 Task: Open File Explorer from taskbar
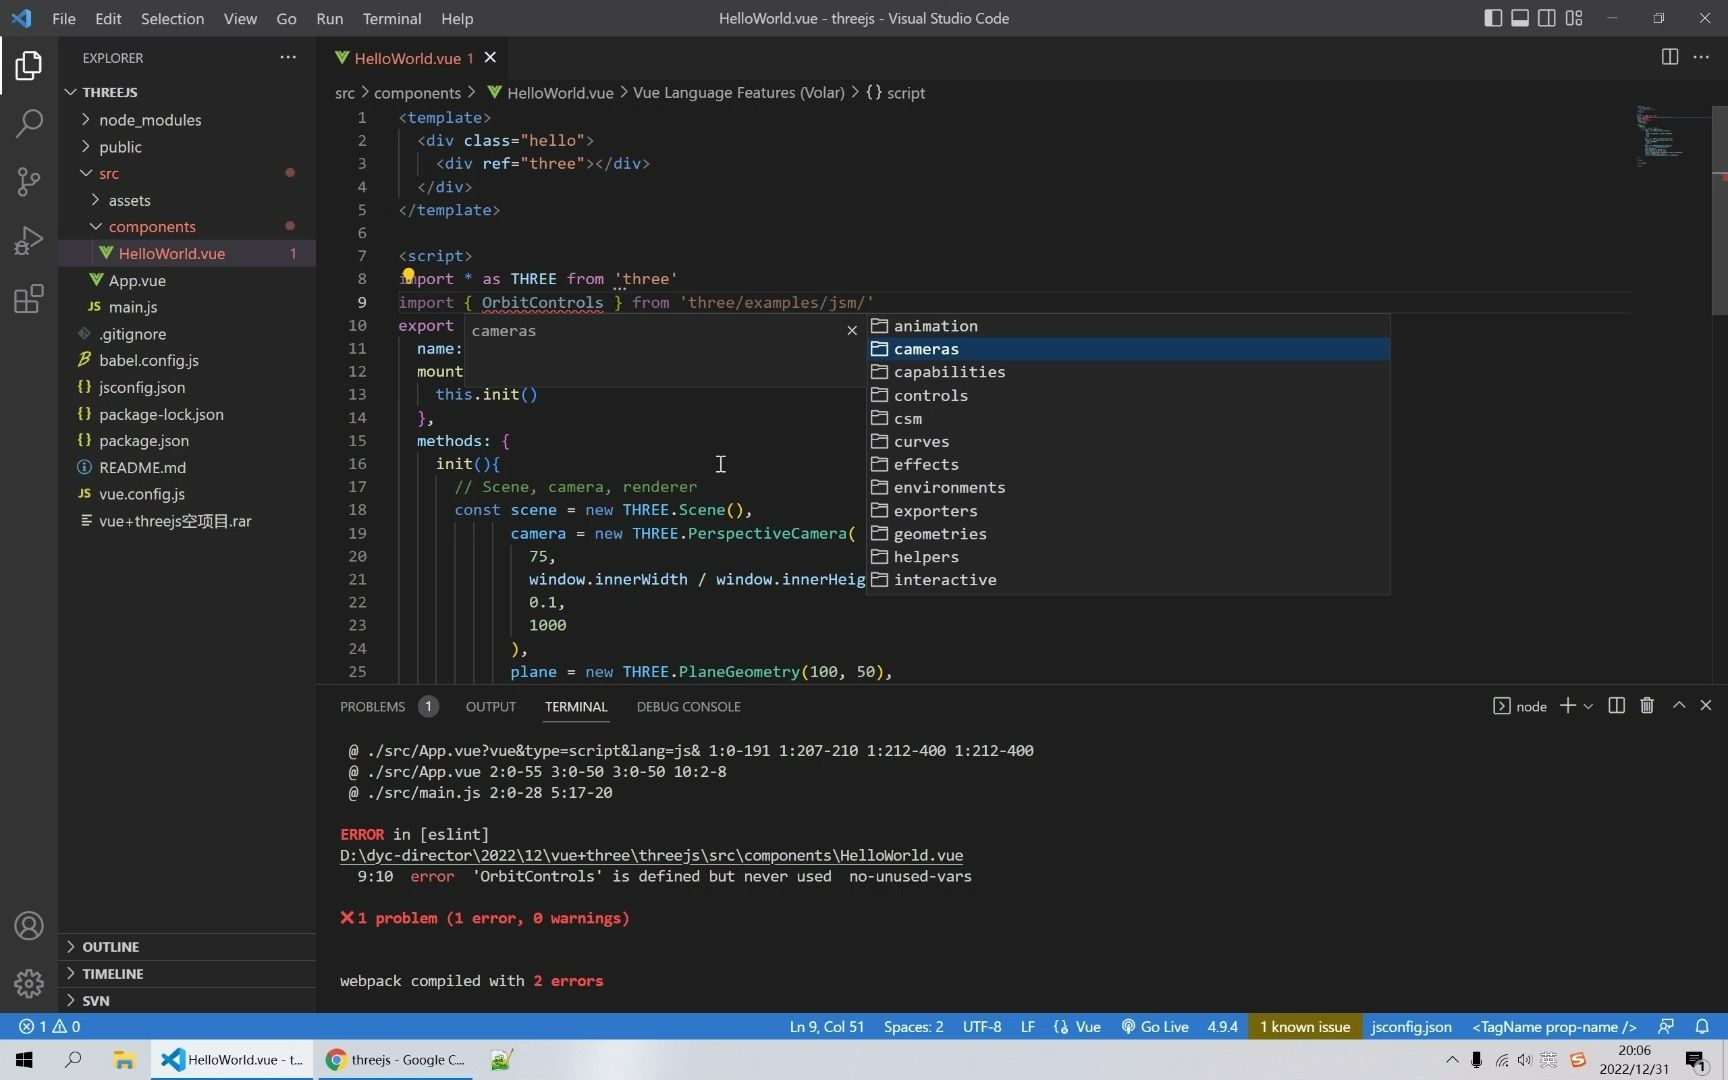pyautogui.click(x=124, y=1060)
